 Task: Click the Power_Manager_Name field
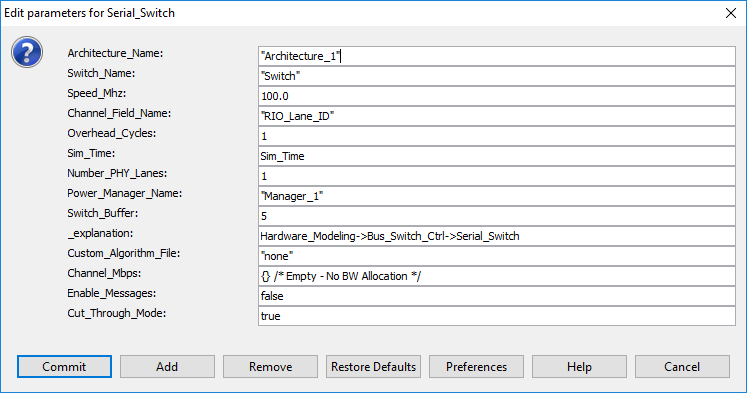(497, 196)
